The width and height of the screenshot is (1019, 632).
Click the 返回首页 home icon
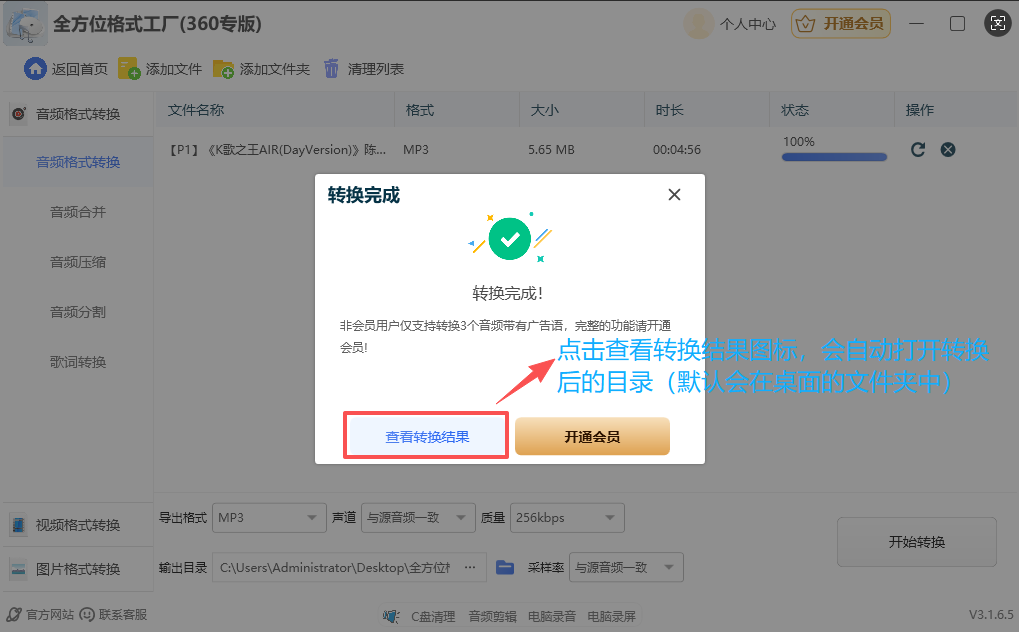pyautogui.click(x=35, y=69)
